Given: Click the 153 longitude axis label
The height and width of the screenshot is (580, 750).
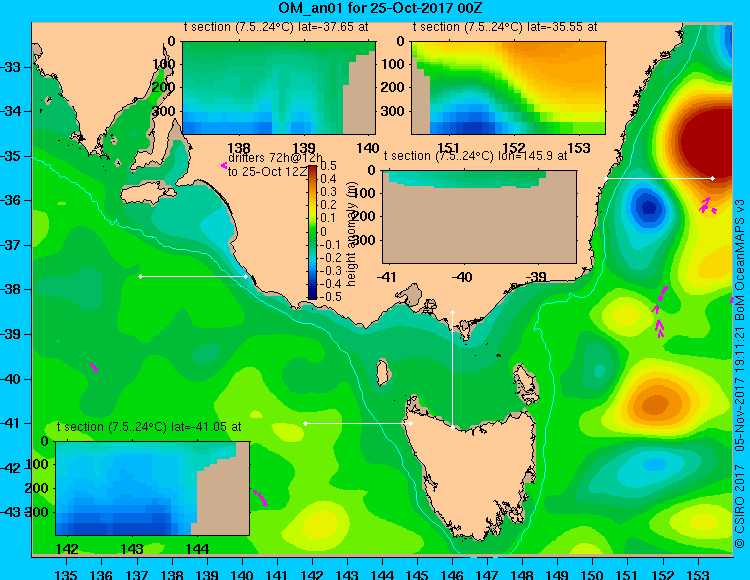Looking at the screenshot, I should [698, 575].
